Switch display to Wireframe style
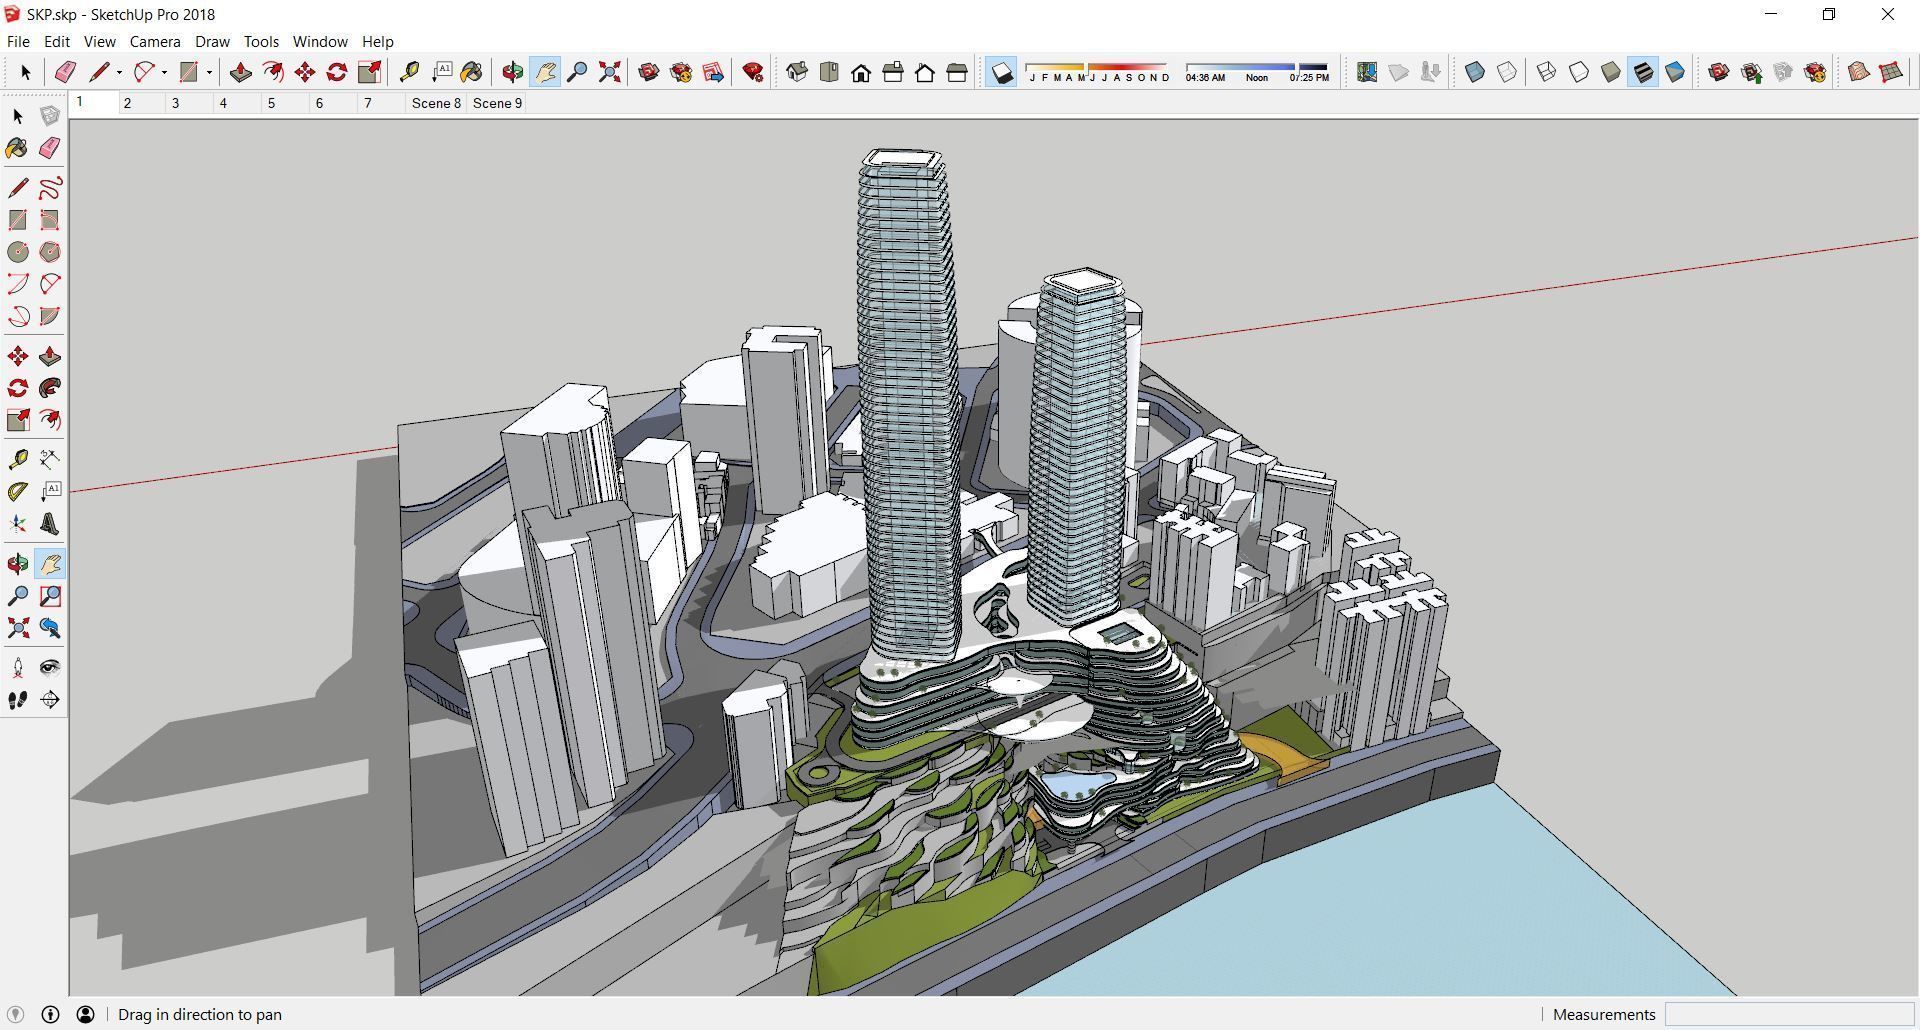1920x1030 pixels. (1548, 72)
